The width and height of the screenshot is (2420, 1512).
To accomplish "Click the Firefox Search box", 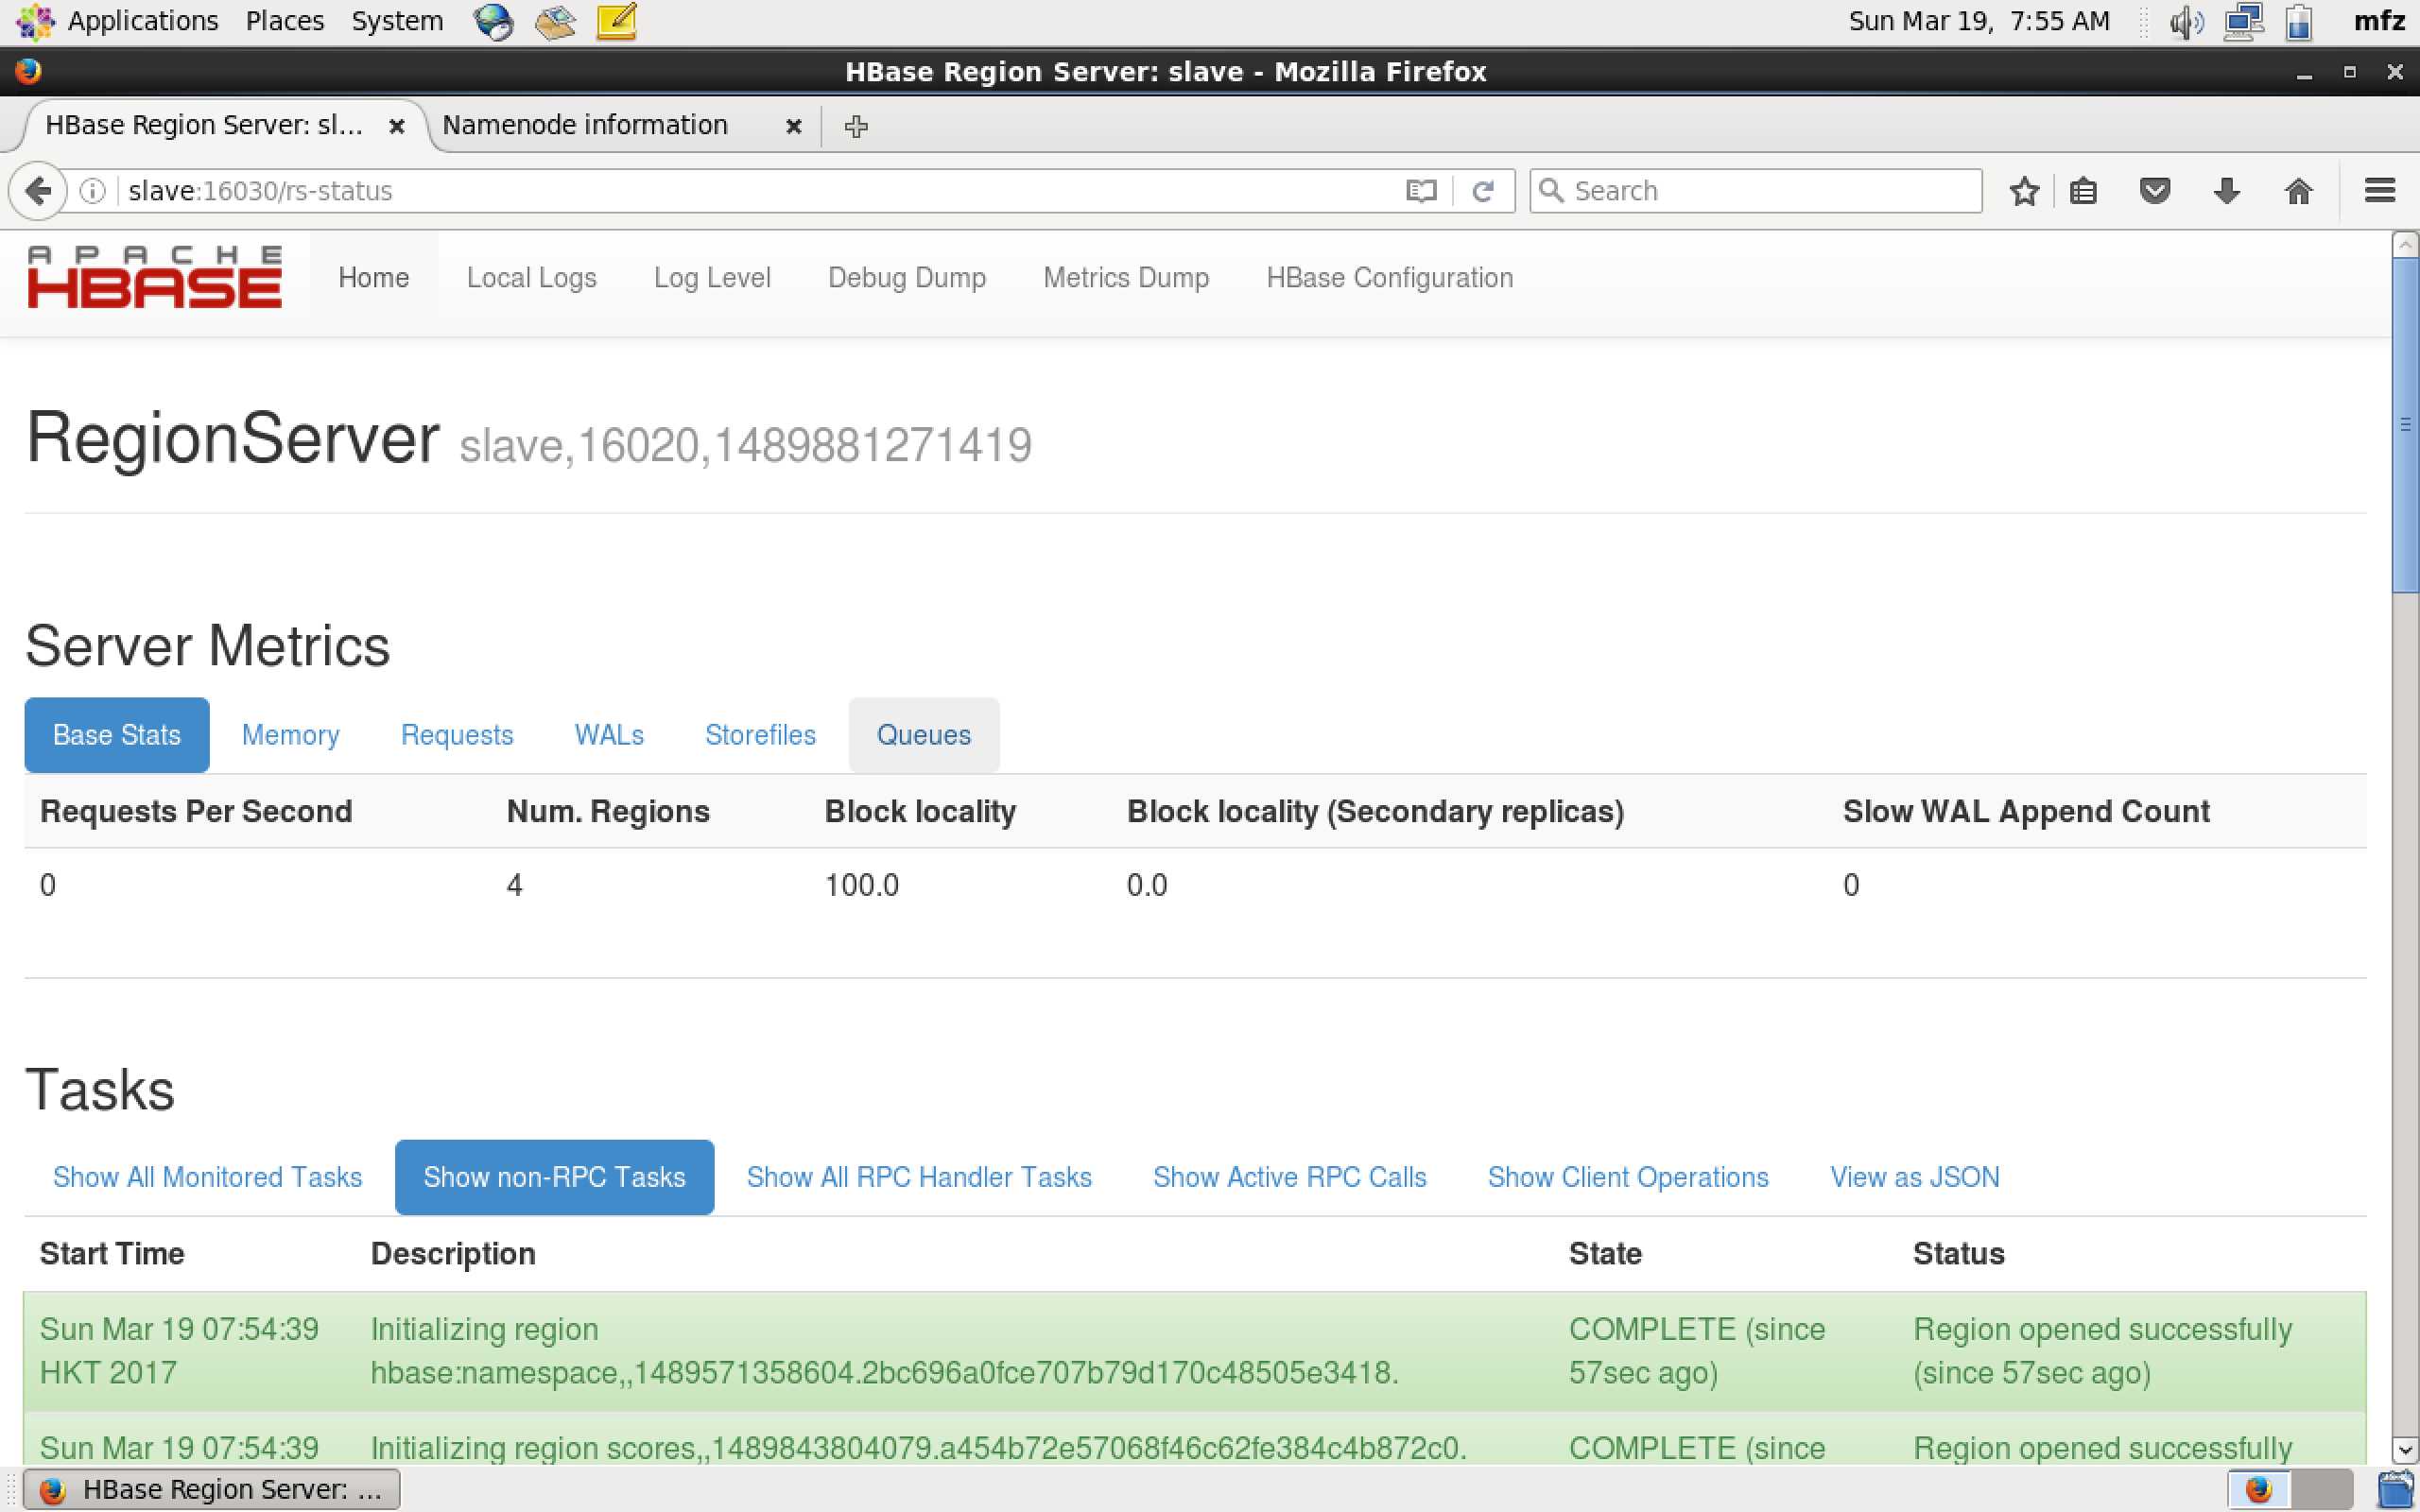I will [x=1756, y=190].
